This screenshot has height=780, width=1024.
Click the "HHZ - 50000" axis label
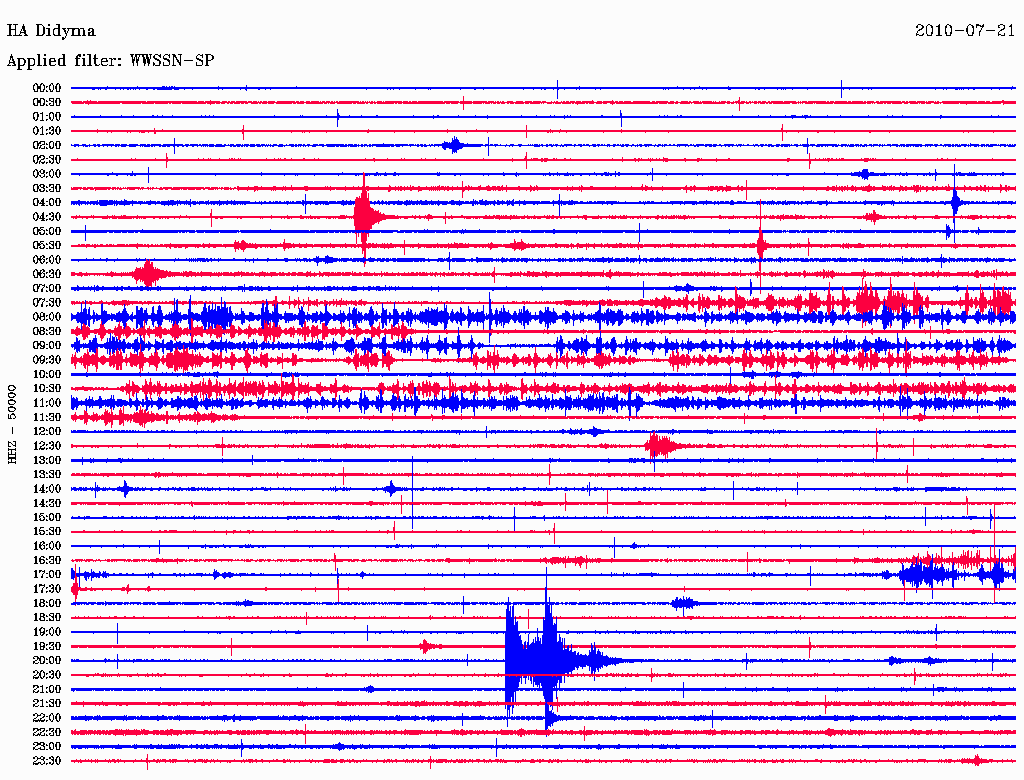coord(12,424)
